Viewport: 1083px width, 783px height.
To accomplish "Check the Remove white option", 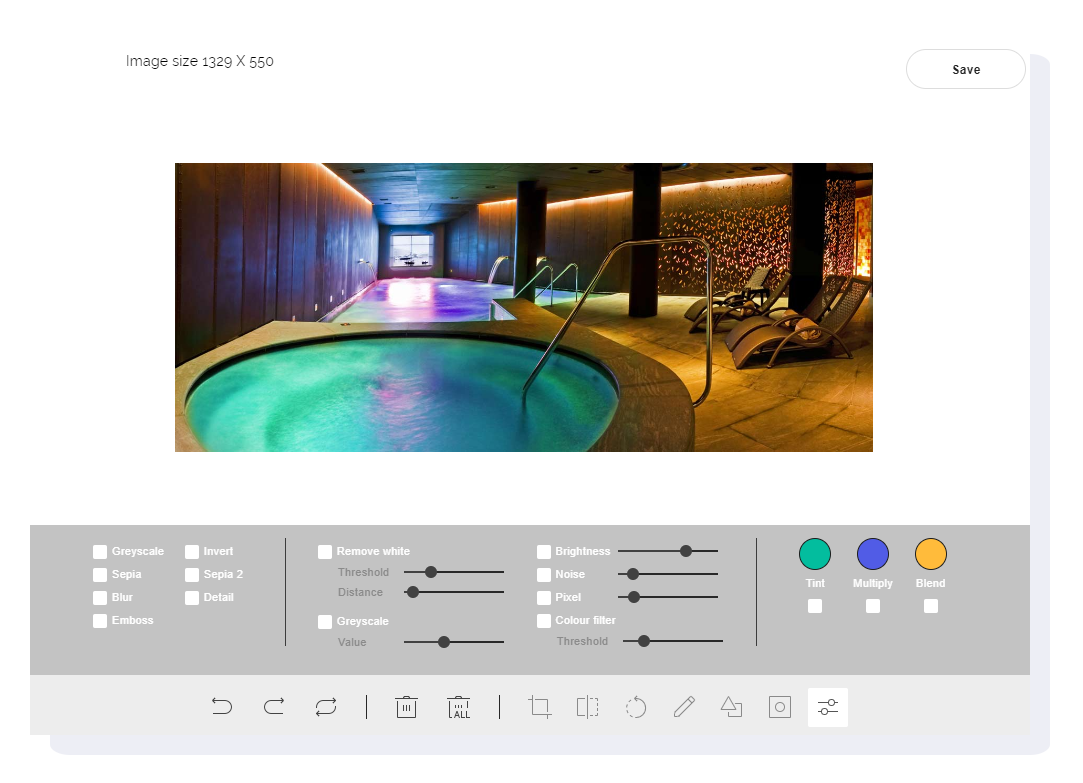I will point(325,552).
